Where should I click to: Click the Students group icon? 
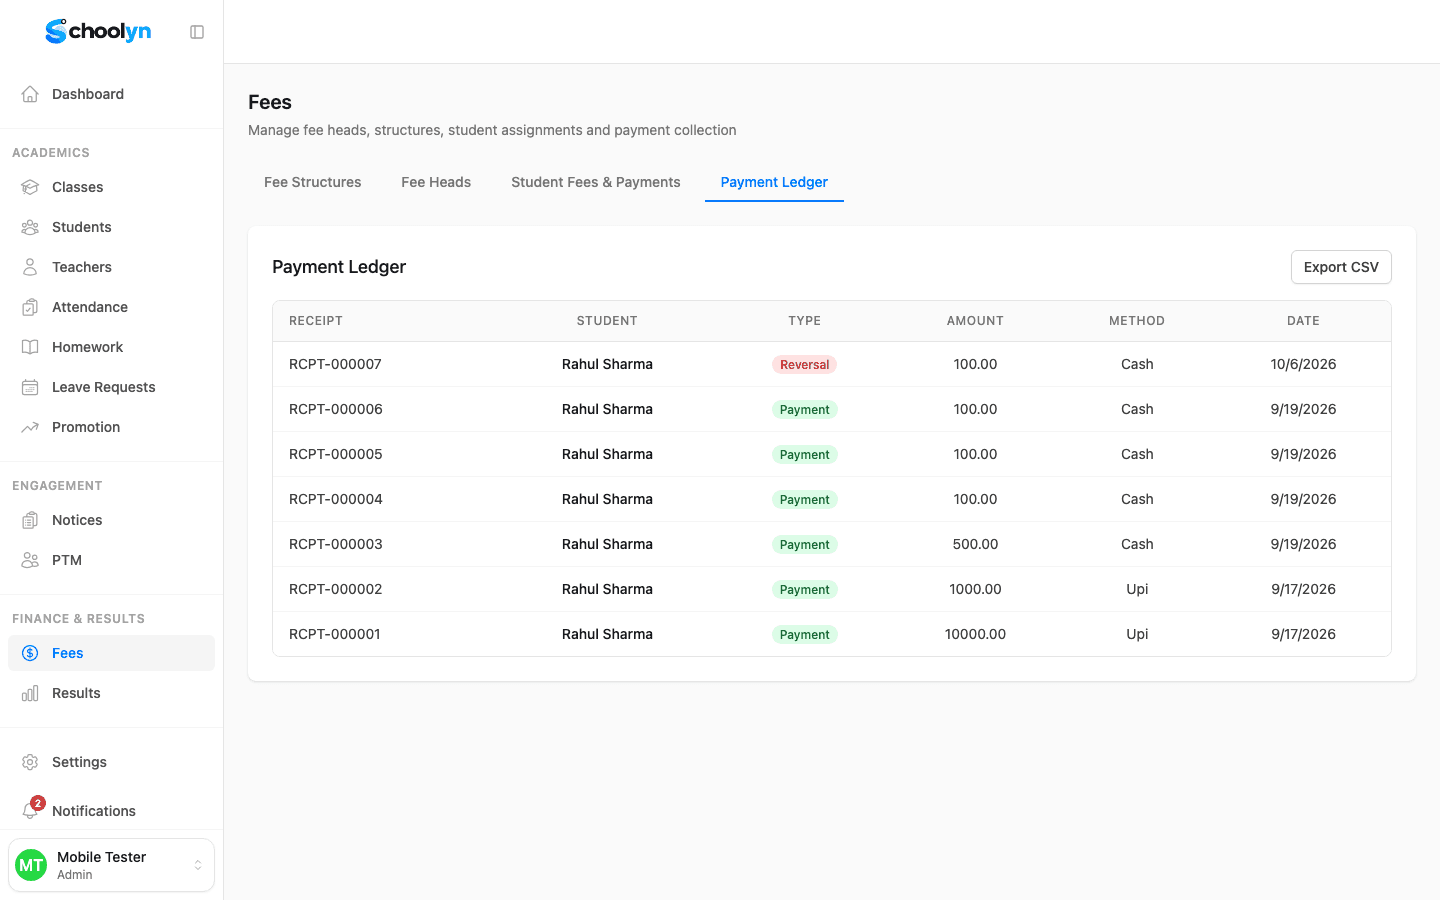click(30, 227)
